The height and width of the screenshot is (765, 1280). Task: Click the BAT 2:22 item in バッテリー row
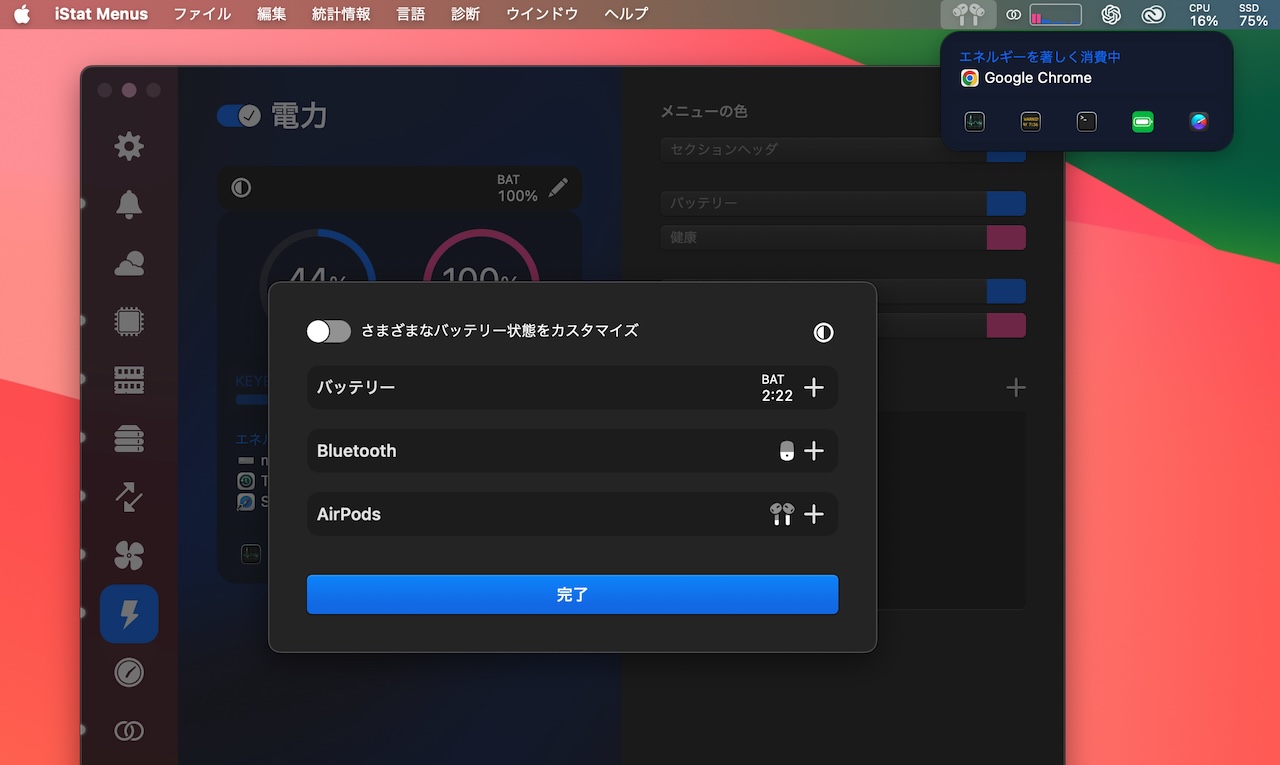777,387
